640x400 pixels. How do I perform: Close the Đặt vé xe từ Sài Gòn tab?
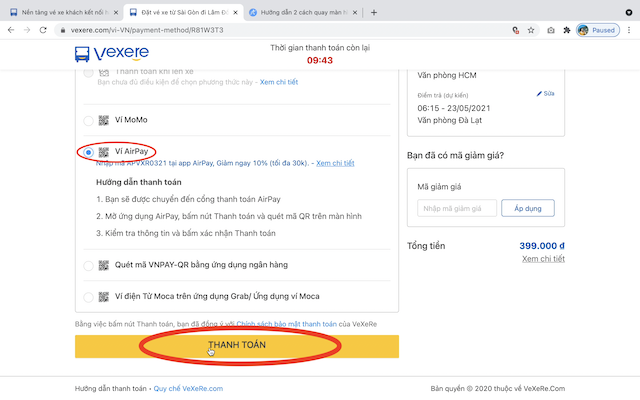tap(236, 12)
